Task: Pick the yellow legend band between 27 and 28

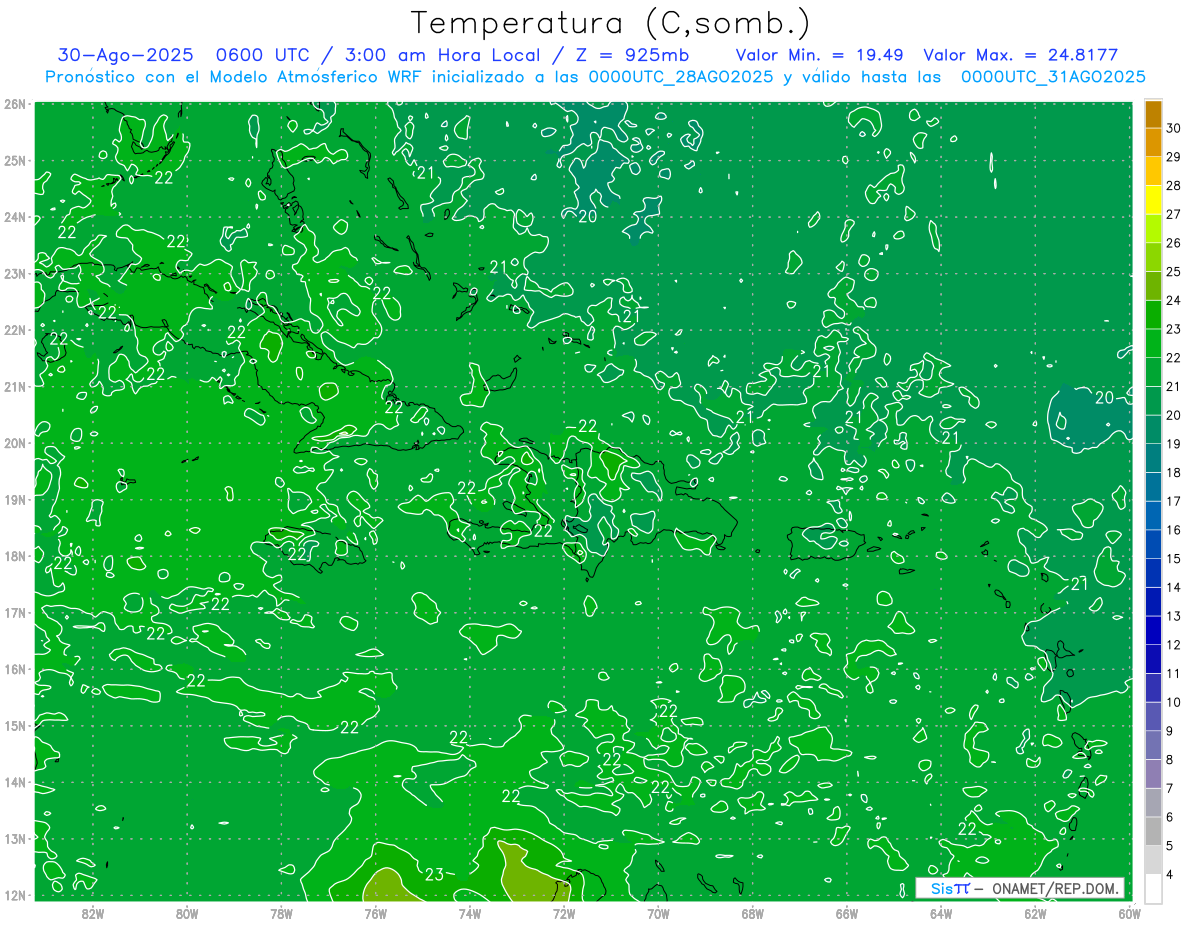Action: click(x=1153, y=200)
